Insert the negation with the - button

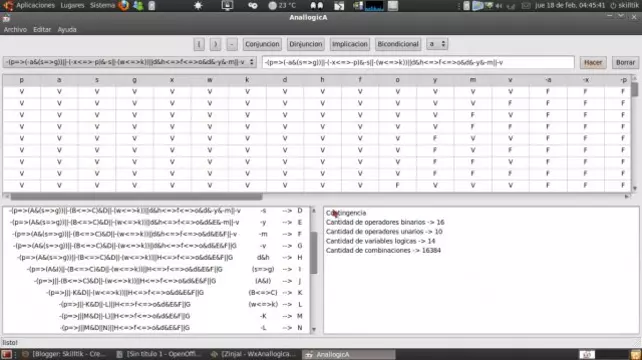(x=232, y=44)
